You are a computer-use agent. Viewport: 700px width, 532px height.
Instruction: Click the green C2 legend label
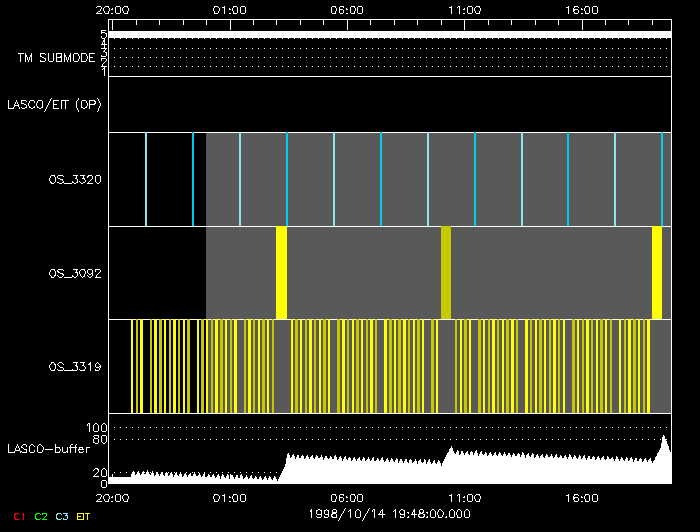point(41,516)
